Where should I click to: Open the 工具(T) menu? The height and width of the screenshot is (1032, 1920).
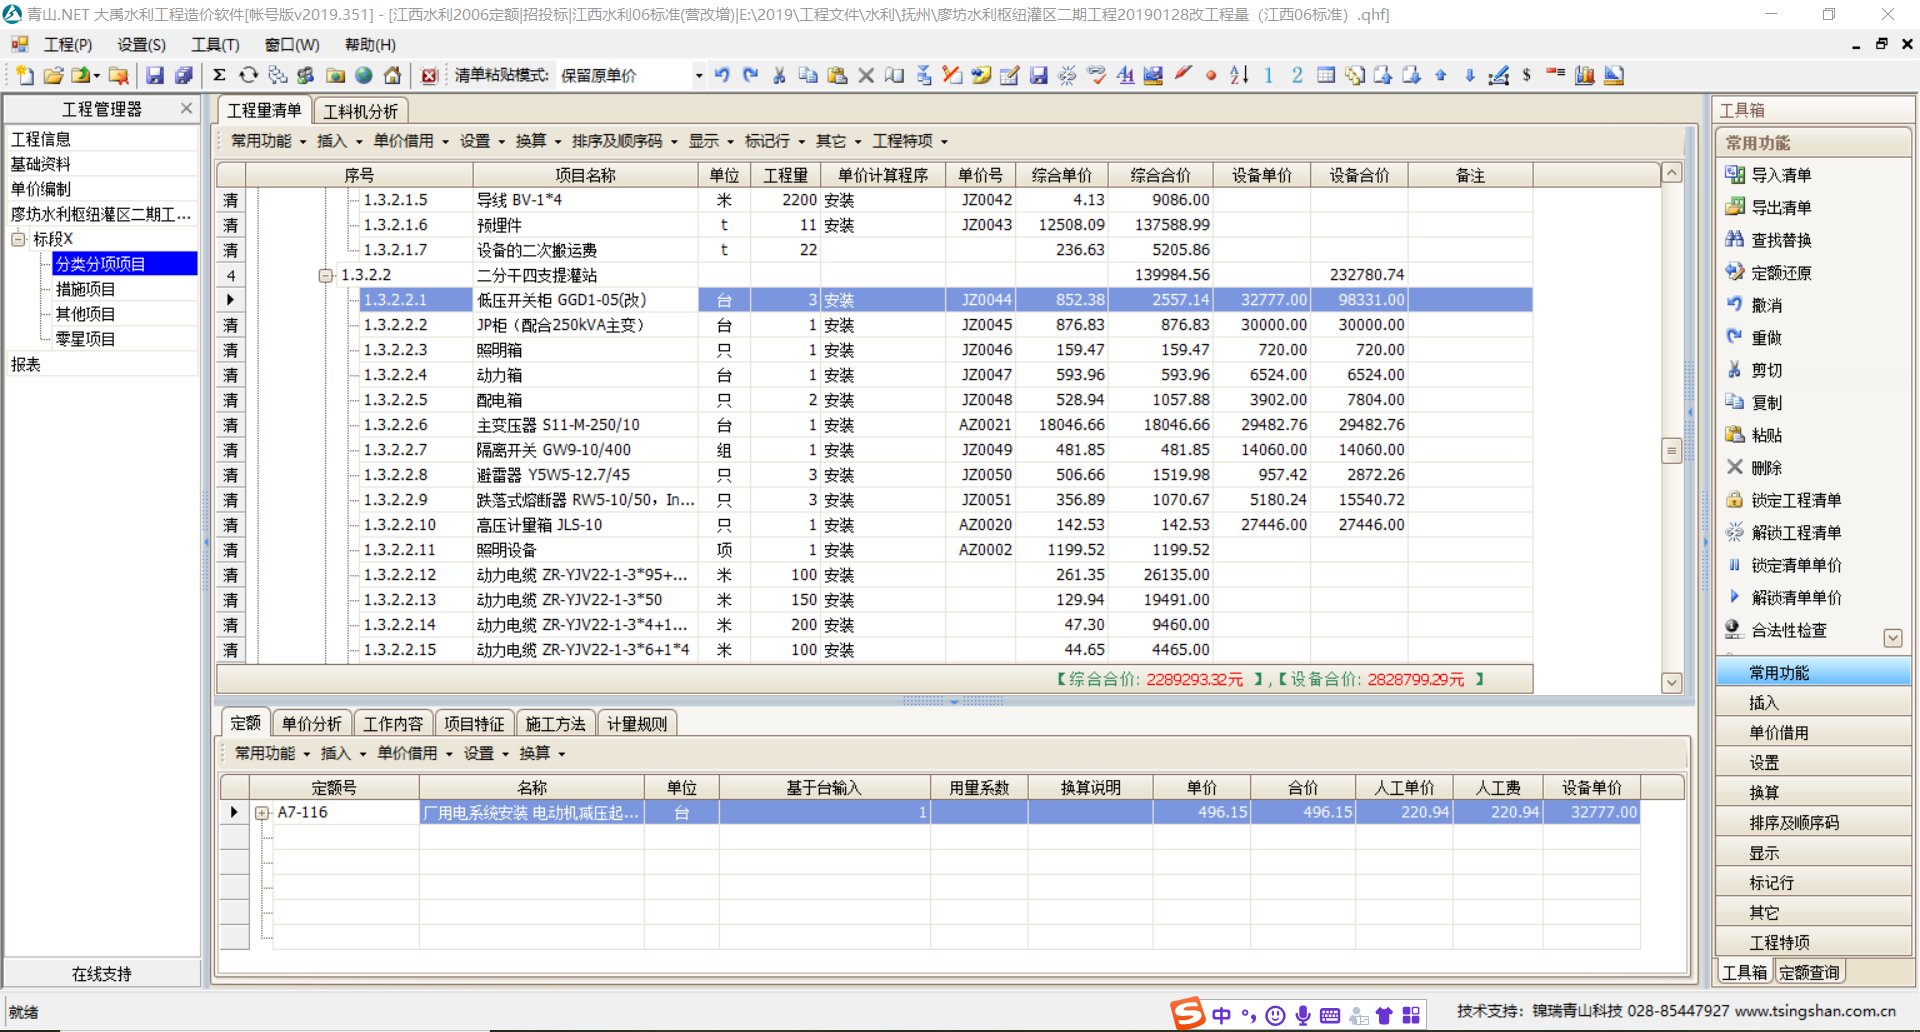215,45
